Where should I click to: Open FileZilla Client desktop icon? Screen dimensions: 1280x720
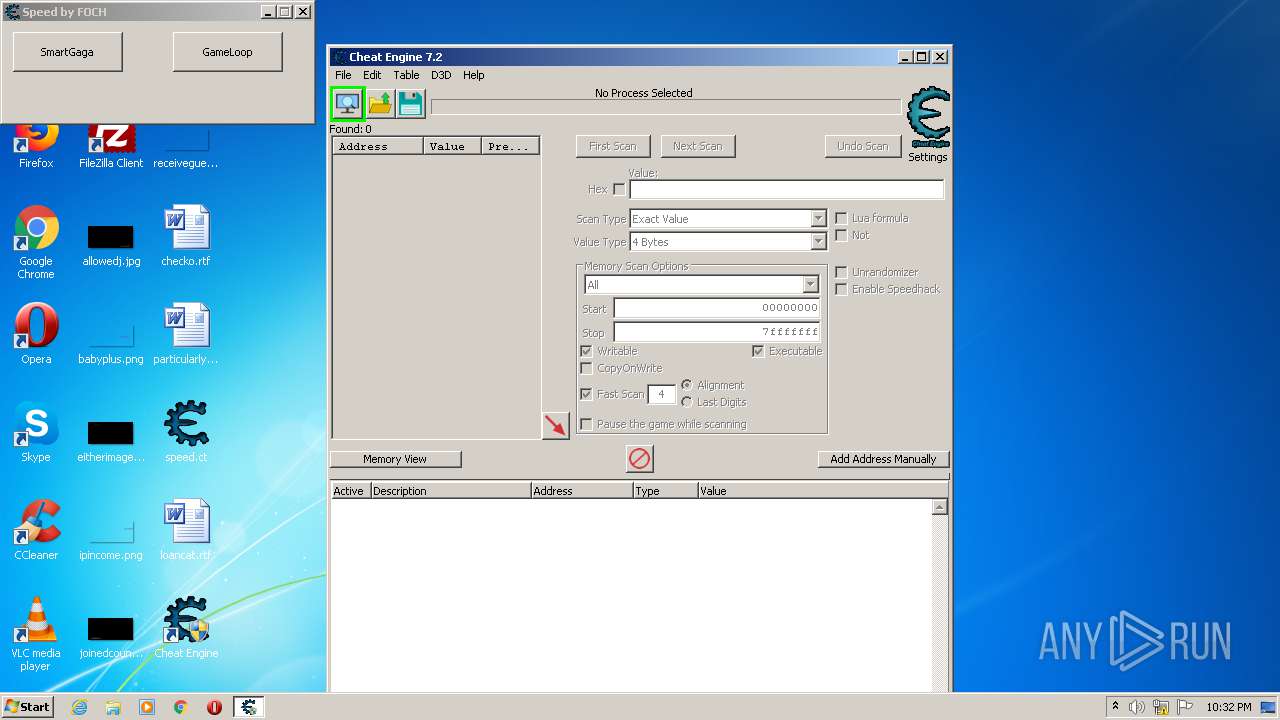click(111, 144)
